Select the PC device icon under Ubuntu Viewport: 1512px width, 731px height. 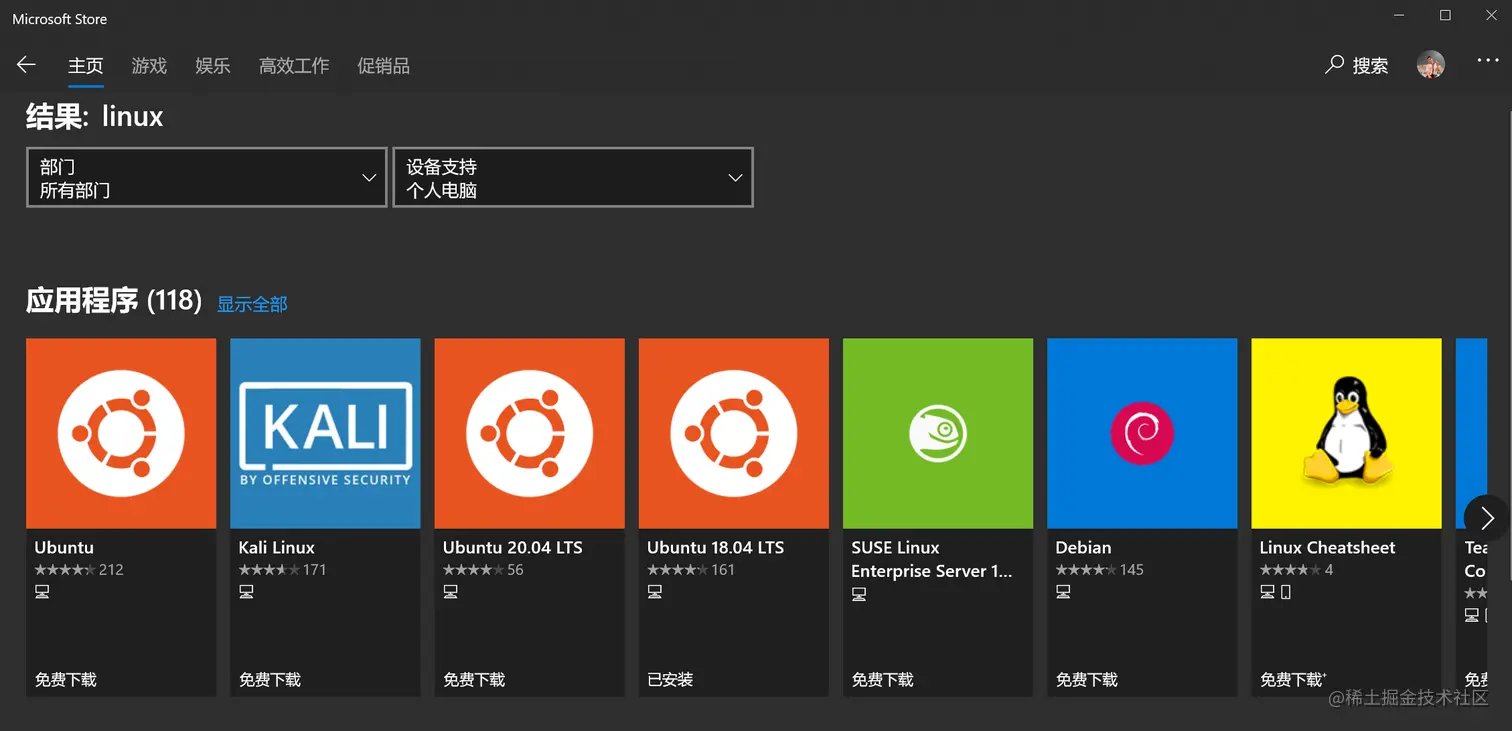click(42, 592)
